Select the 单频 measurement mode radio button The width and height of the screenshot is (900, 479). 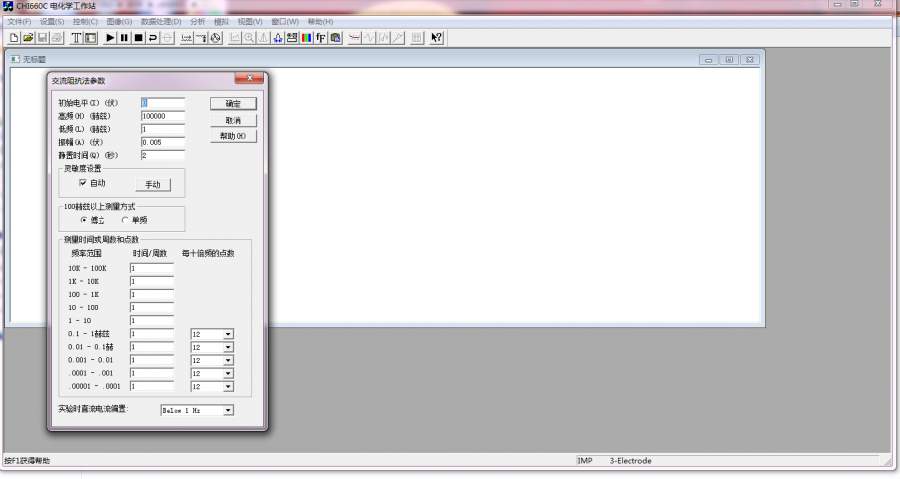pos(125,220)
